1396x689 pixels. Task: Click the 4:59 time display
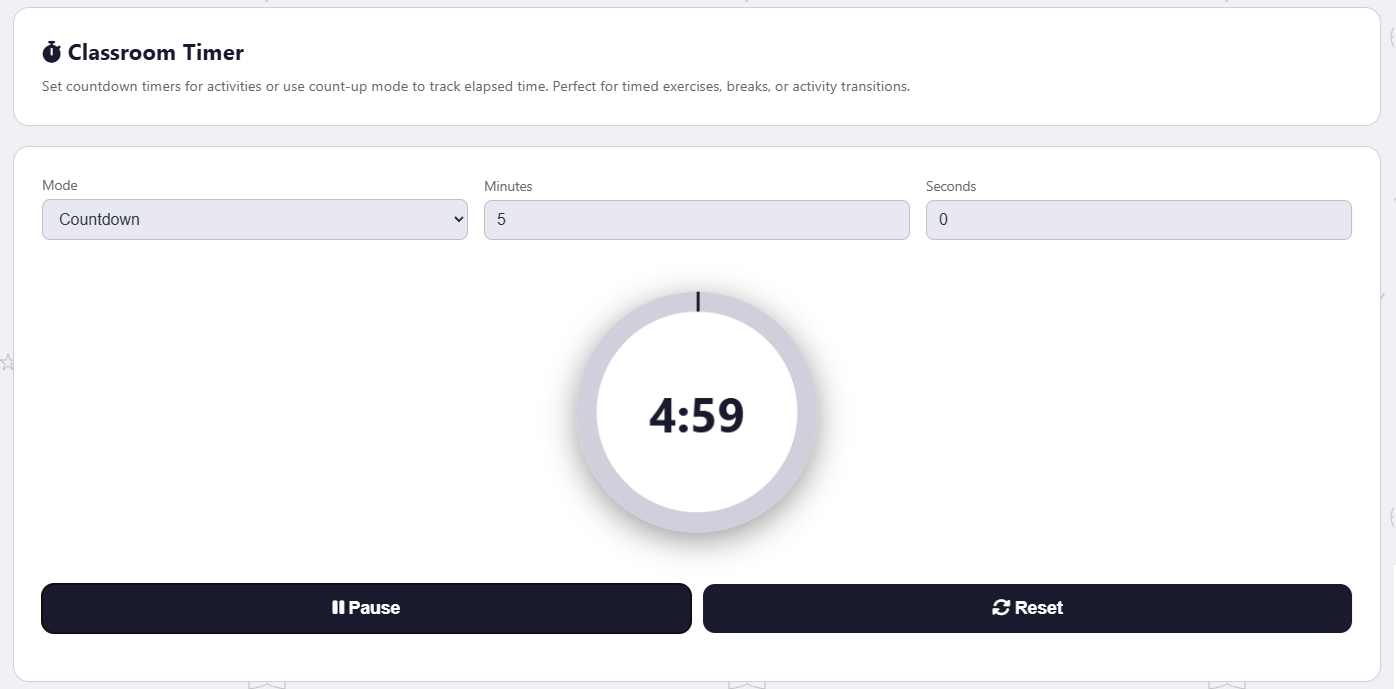coord(697,416)
